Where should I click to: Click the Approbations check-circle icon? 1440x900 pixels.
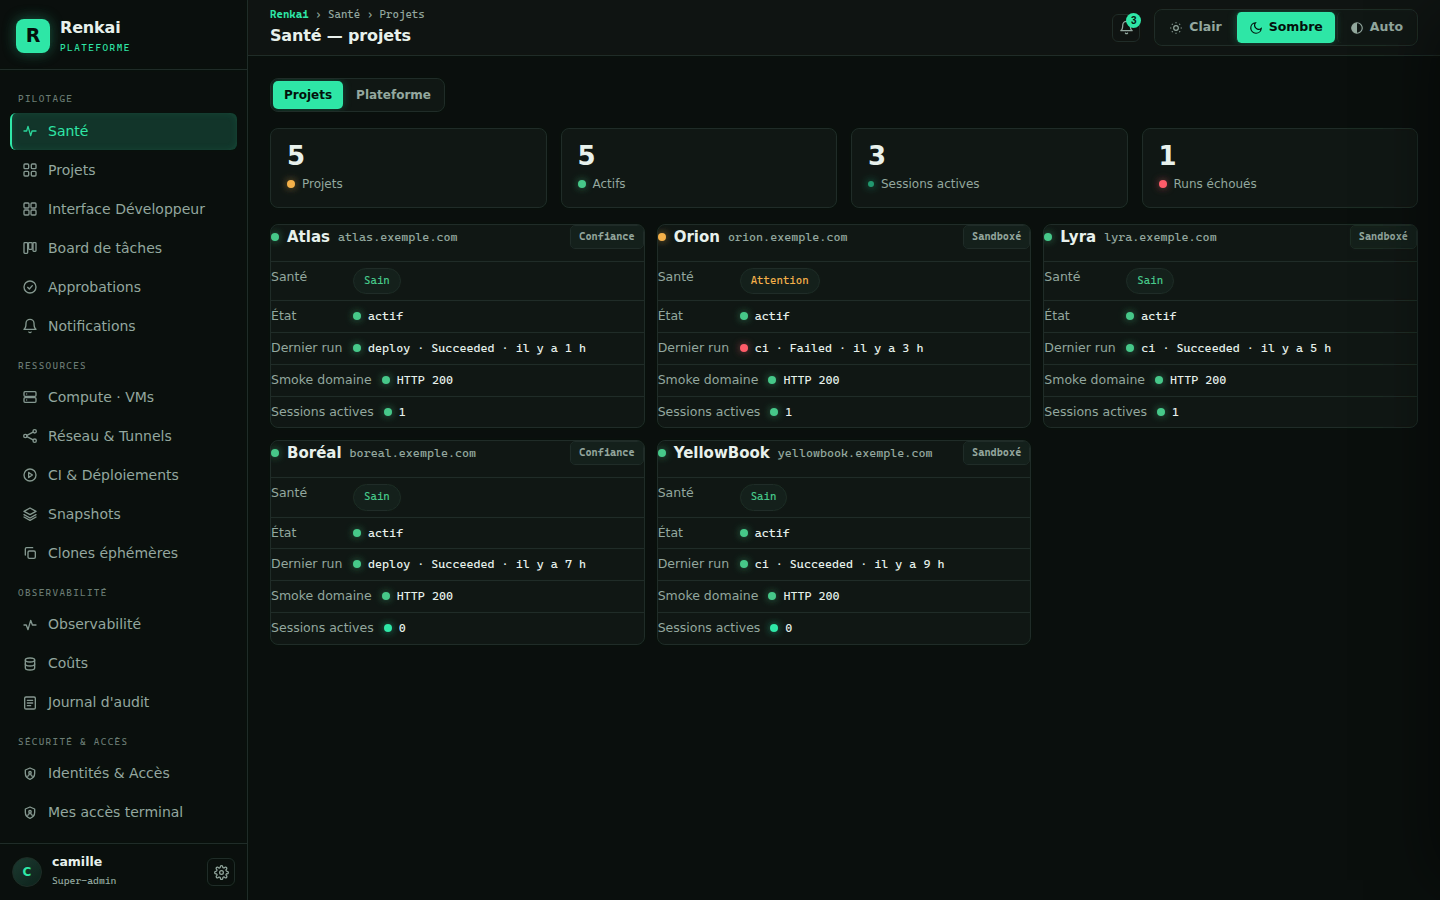click(x=30, y=287)
